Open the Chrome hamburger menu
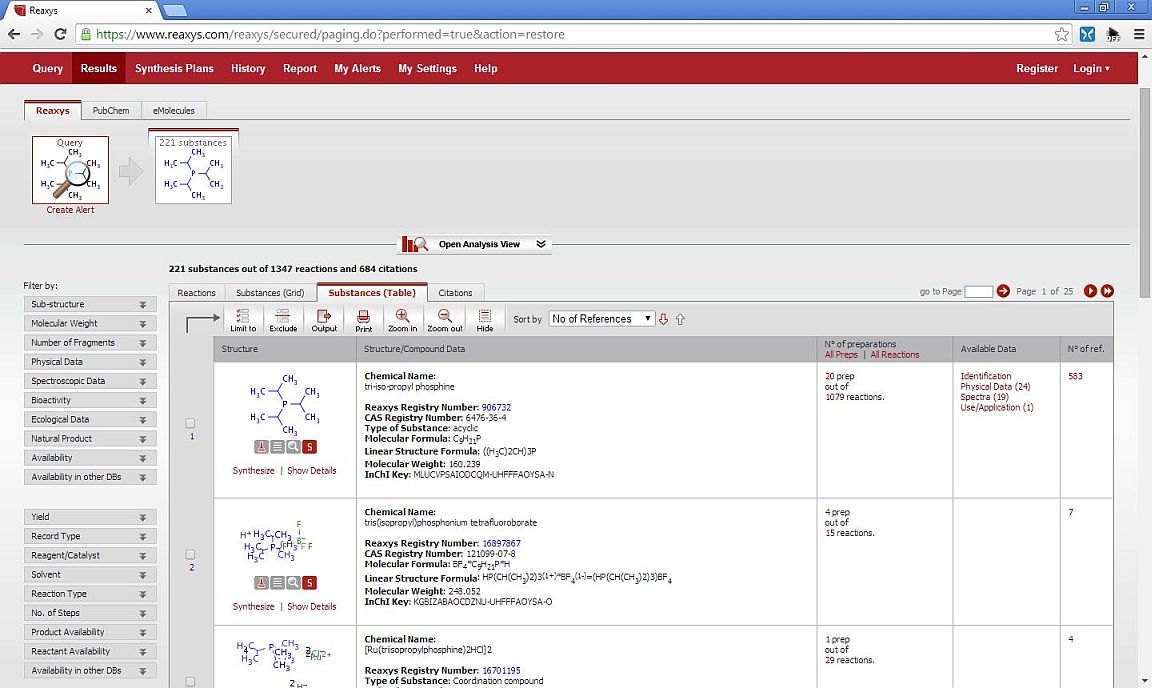The image size is (1152, 688). coord(1139,34)
